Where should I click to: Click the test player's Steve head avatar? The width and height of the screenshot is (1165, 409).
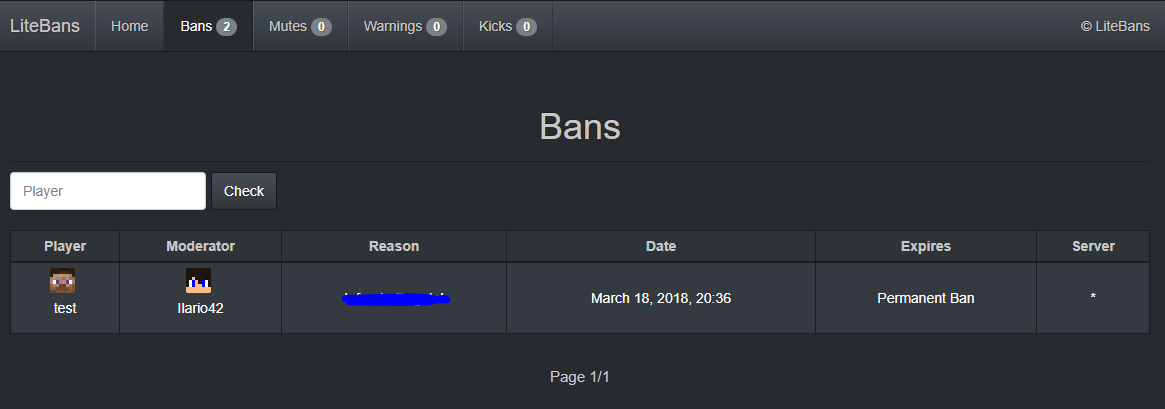[62, 281]
